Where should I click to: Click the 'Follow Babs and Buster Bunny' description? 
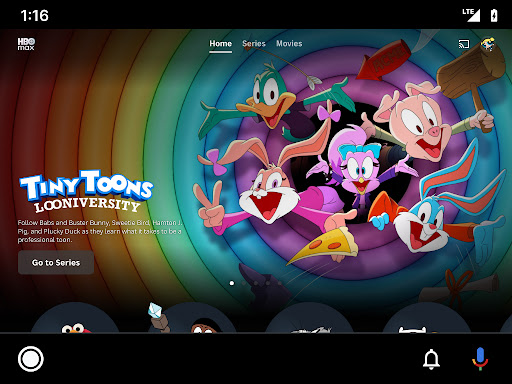coord(100,231)
